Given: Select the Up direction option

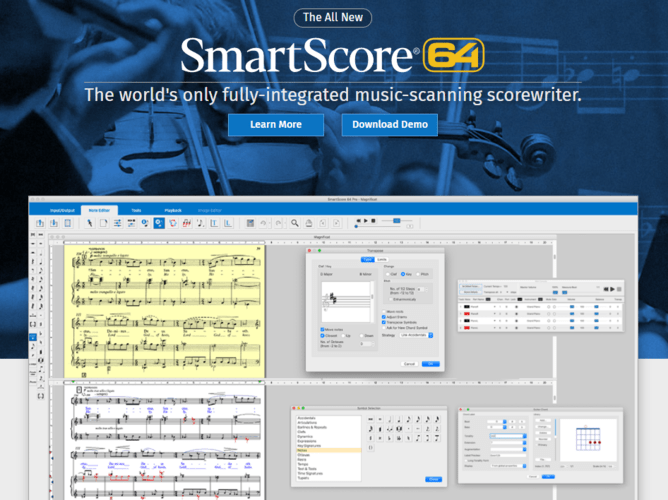Looking at the screenshot, I should coord(343,336).
